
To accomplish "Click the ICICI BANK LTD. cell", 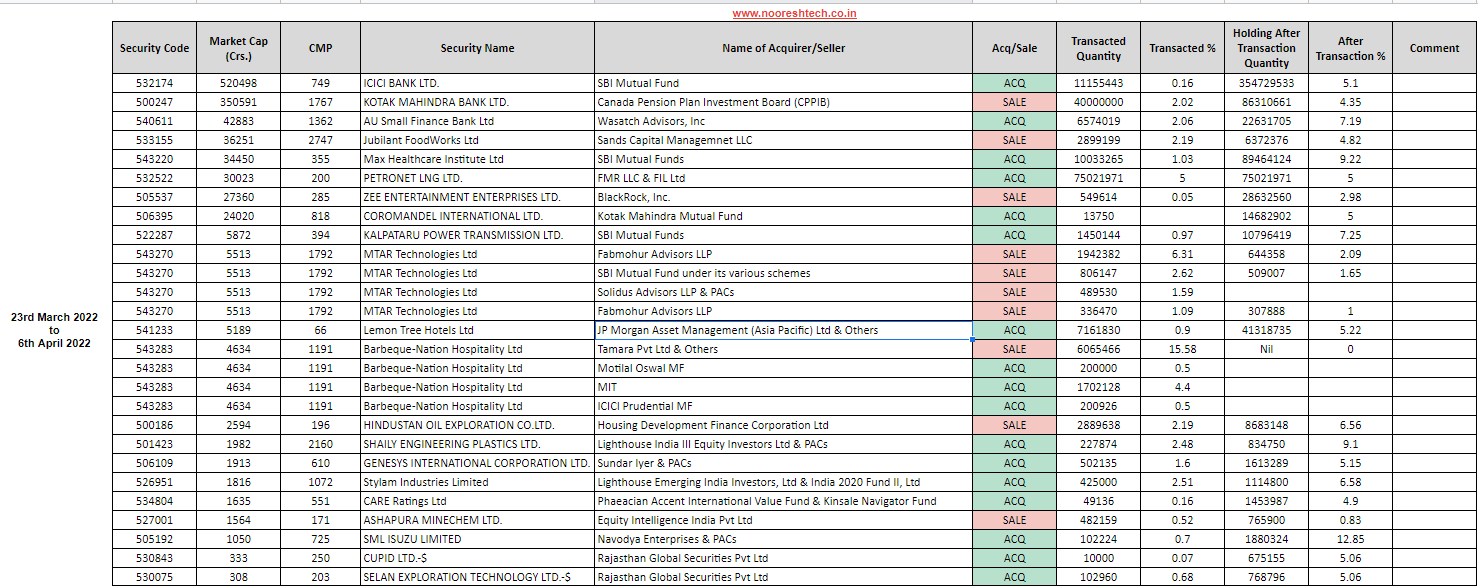I will point(477,83).
